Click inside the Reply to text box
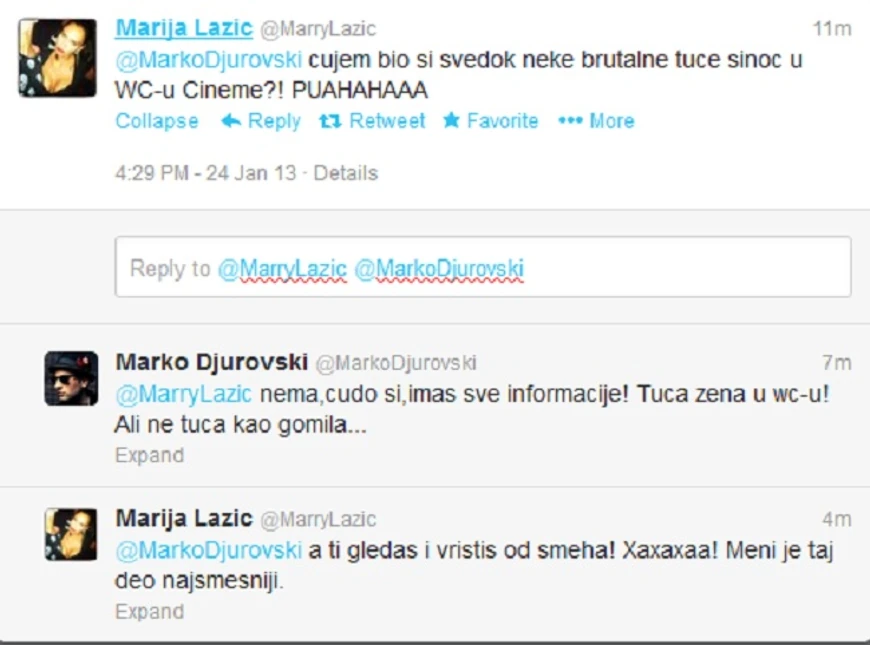 click(x=483, y=267)
